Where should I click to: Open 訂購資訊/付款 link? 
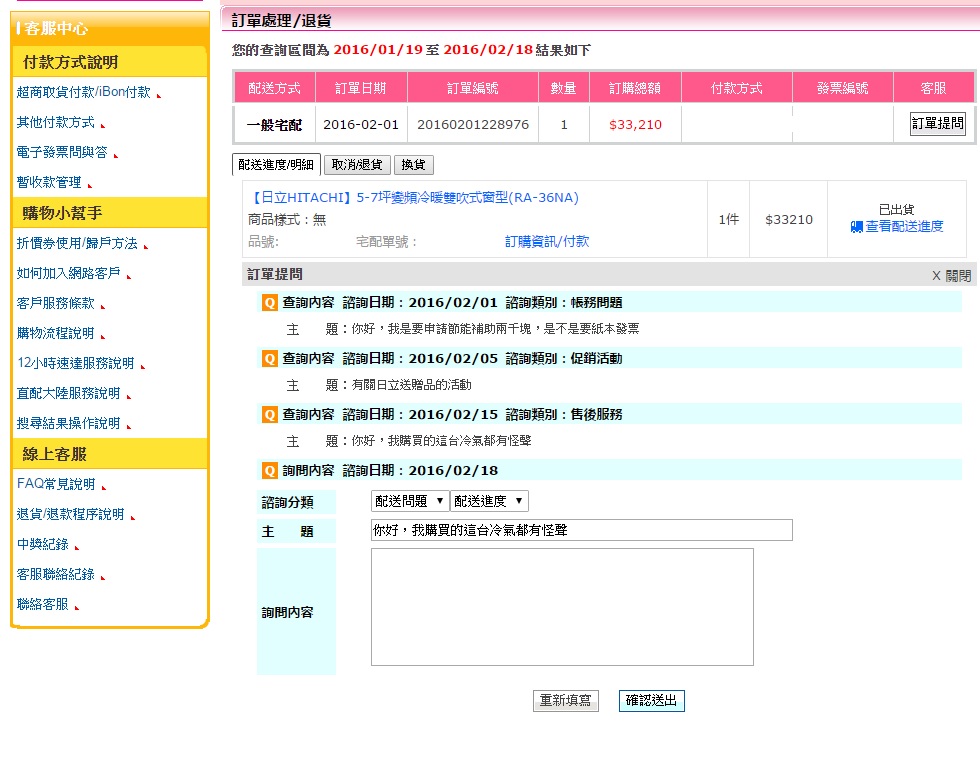point(547,241)
